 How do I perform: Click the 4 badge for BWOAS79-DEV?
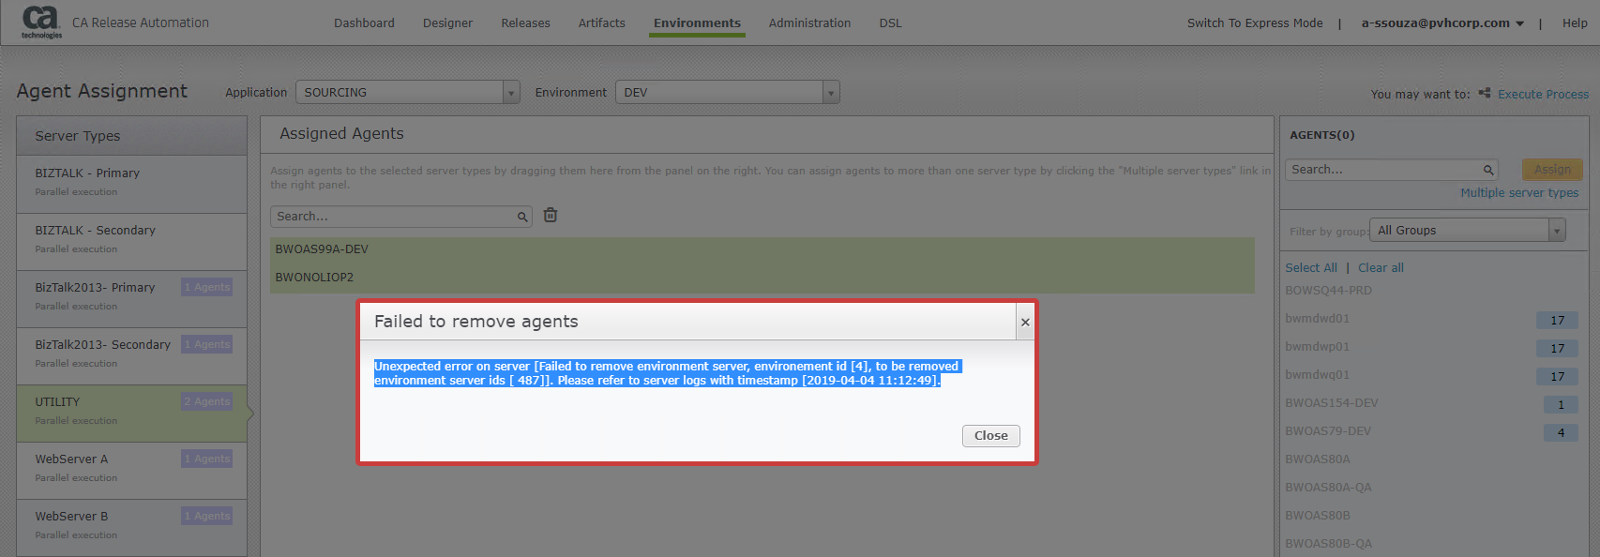(1560, 433)
